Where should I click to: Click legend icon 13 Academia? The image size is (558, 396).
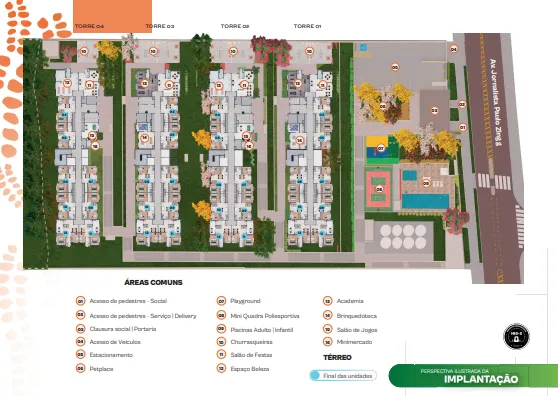tap(327, 301)
